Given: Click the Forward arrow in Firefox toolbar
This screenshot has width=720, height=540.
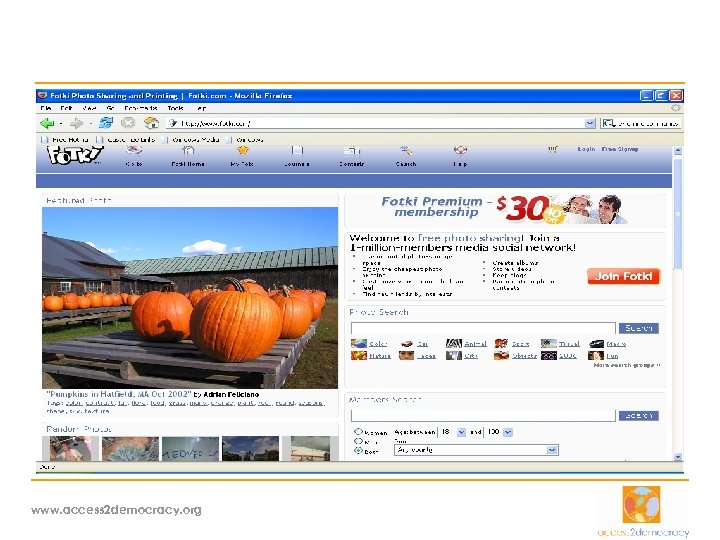Looking at the screenshot, I should pyautogui.click(x=76, y=123).
